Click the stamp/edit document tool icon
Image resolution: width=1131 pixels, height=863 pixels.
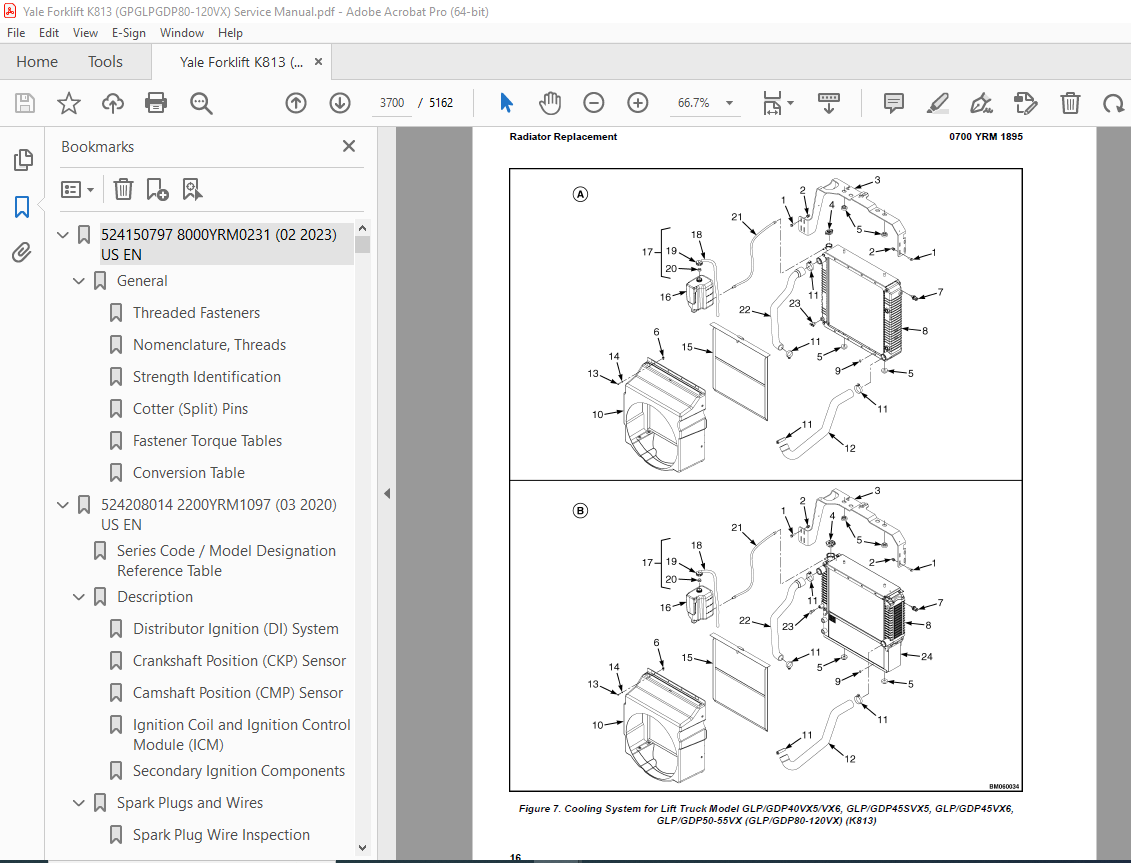[x=1025, y=103]
